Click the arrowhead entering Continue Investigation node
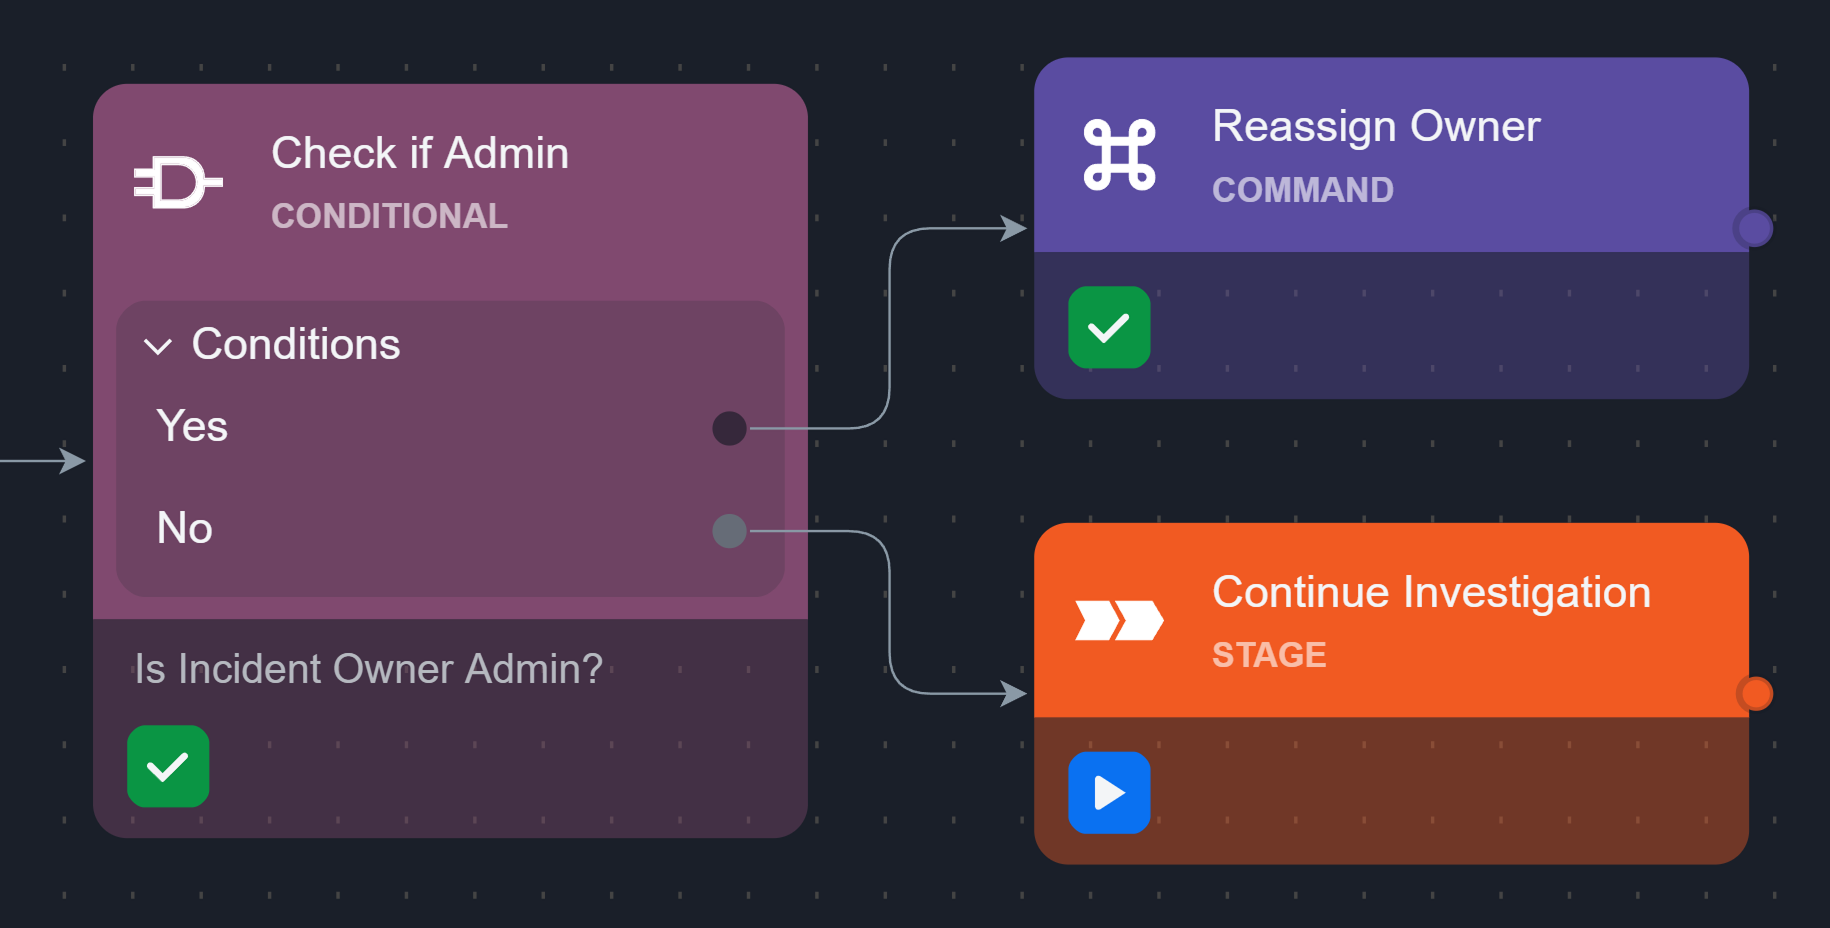The height and width of the screenshot is (928, 1830). [x=1014, y=693]
